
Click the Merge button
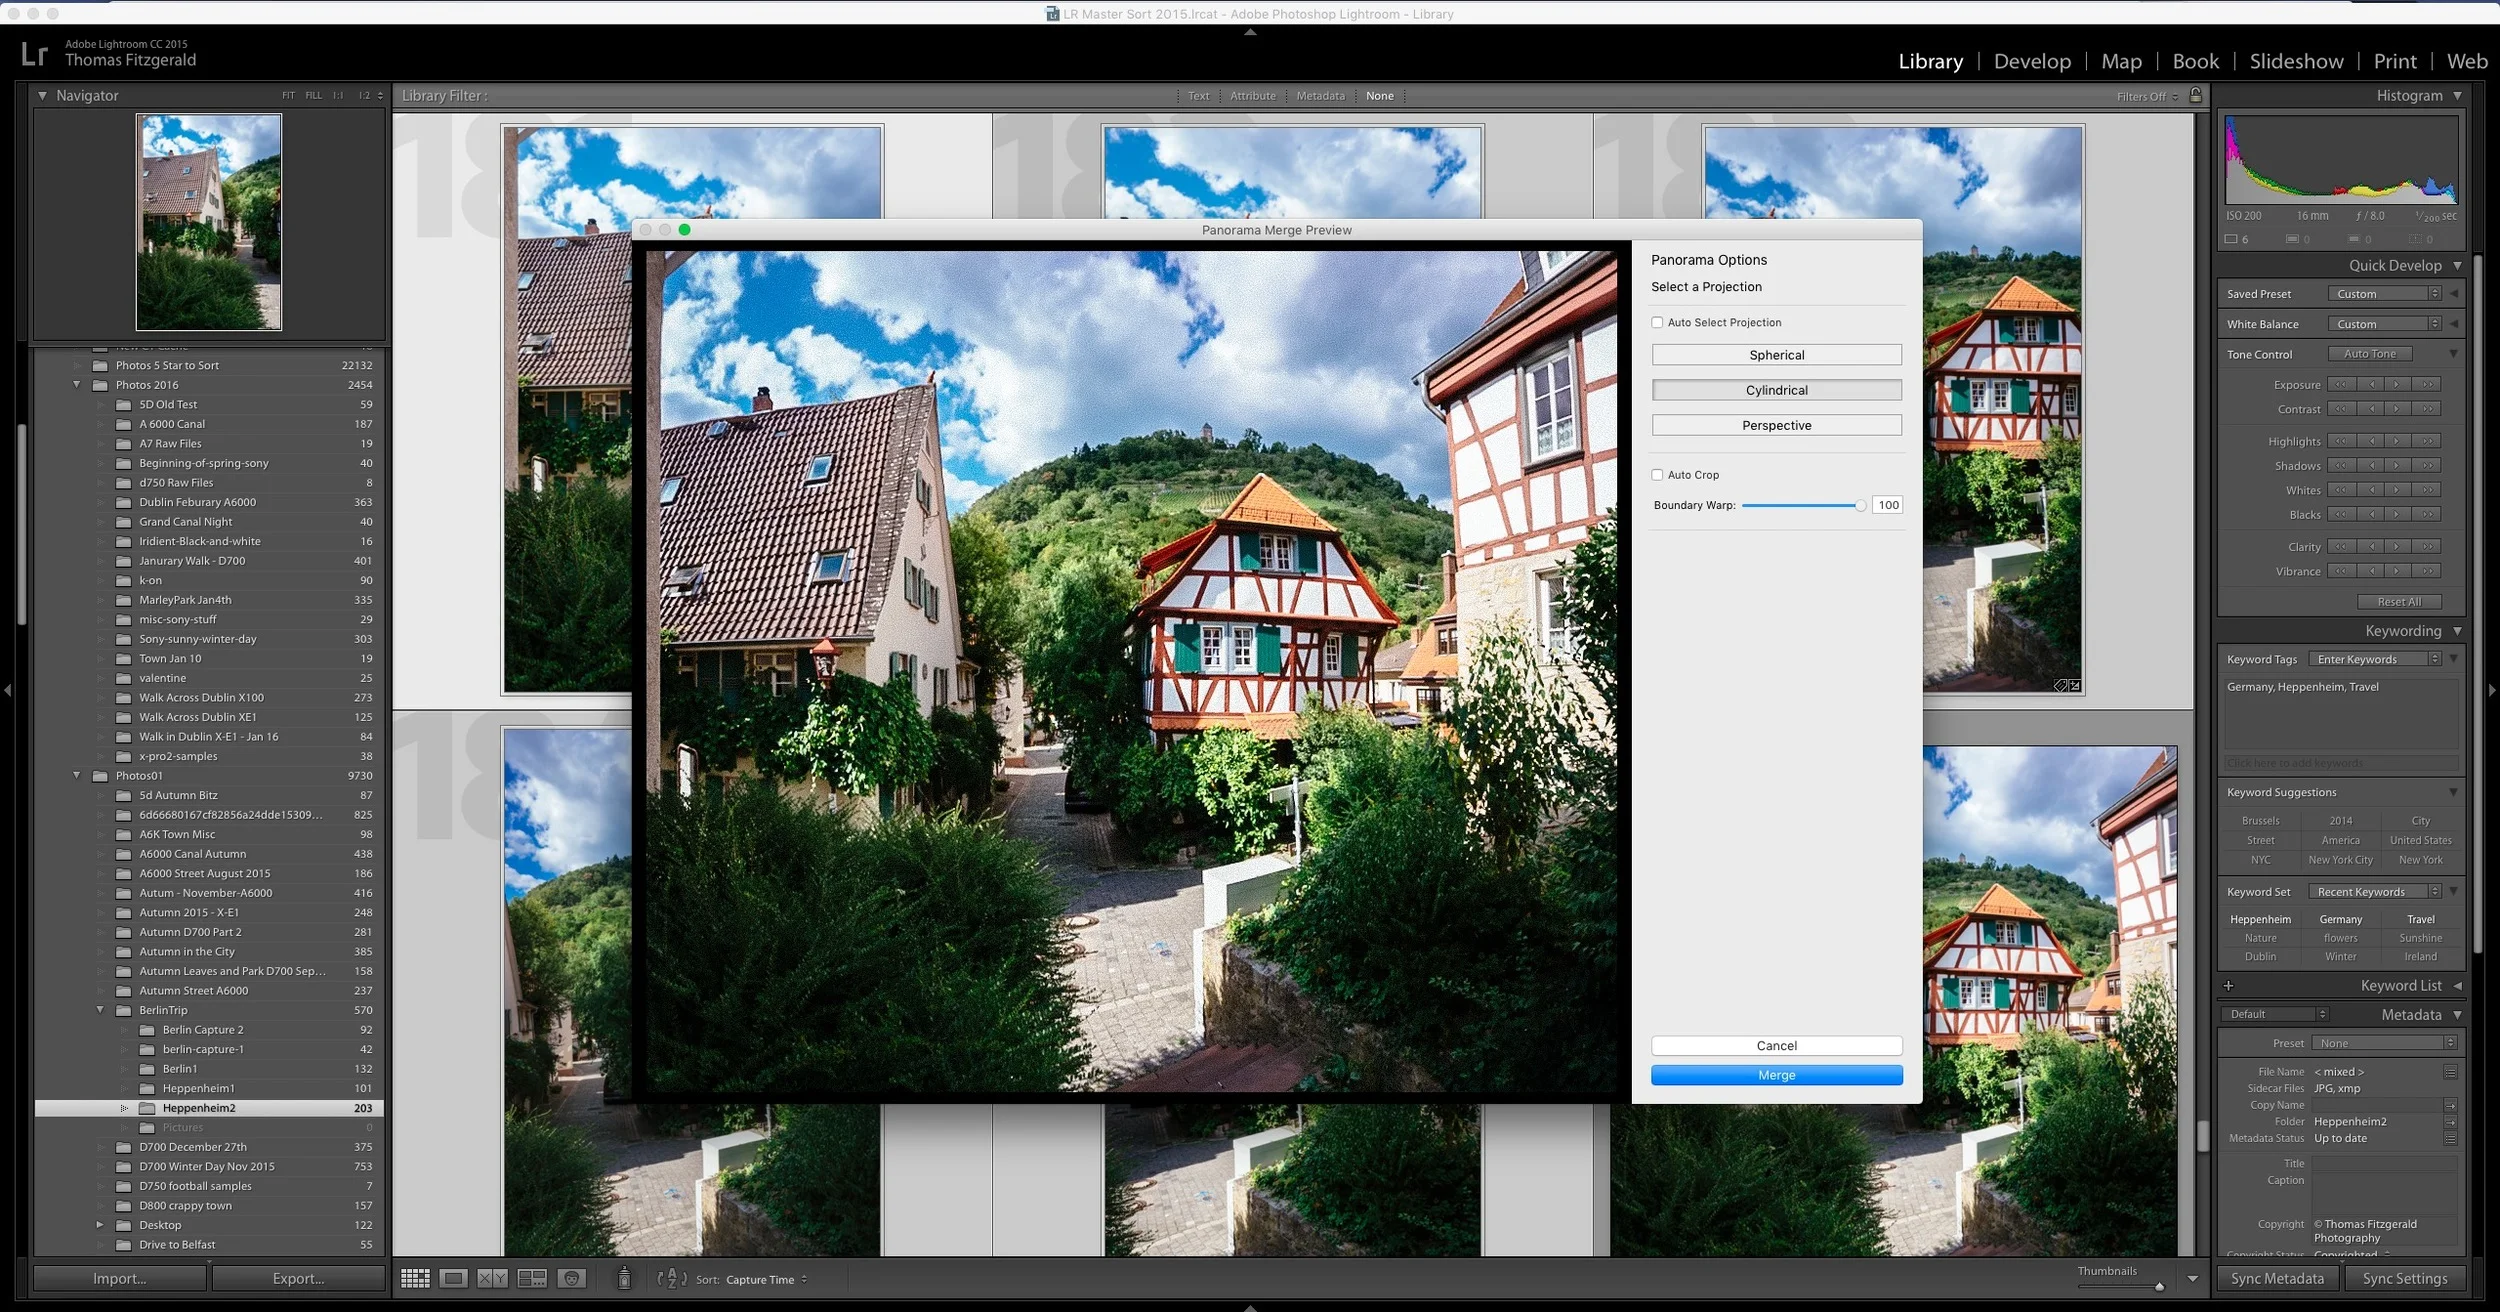click(x=1776, y=1075)
